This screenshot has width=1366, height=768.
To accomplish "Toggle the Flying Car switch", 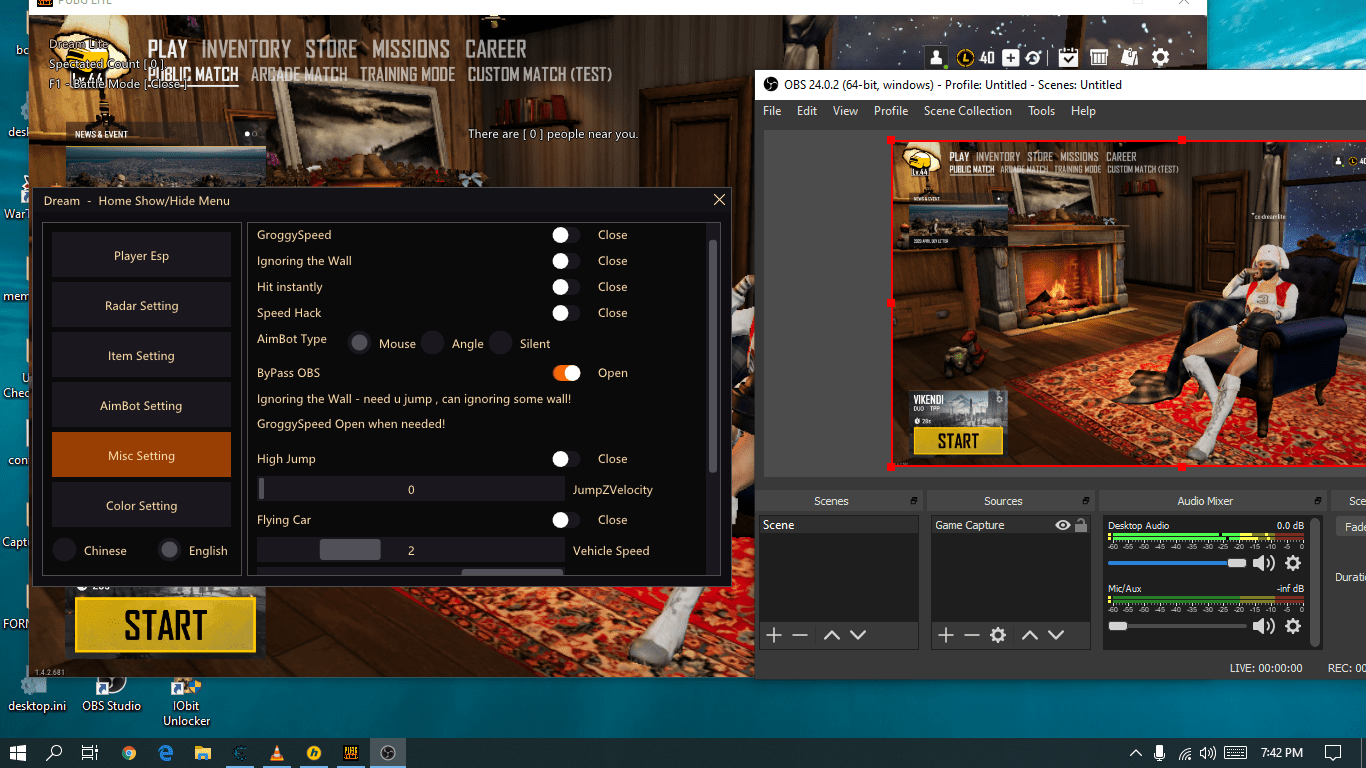I will tap(565, 520).
